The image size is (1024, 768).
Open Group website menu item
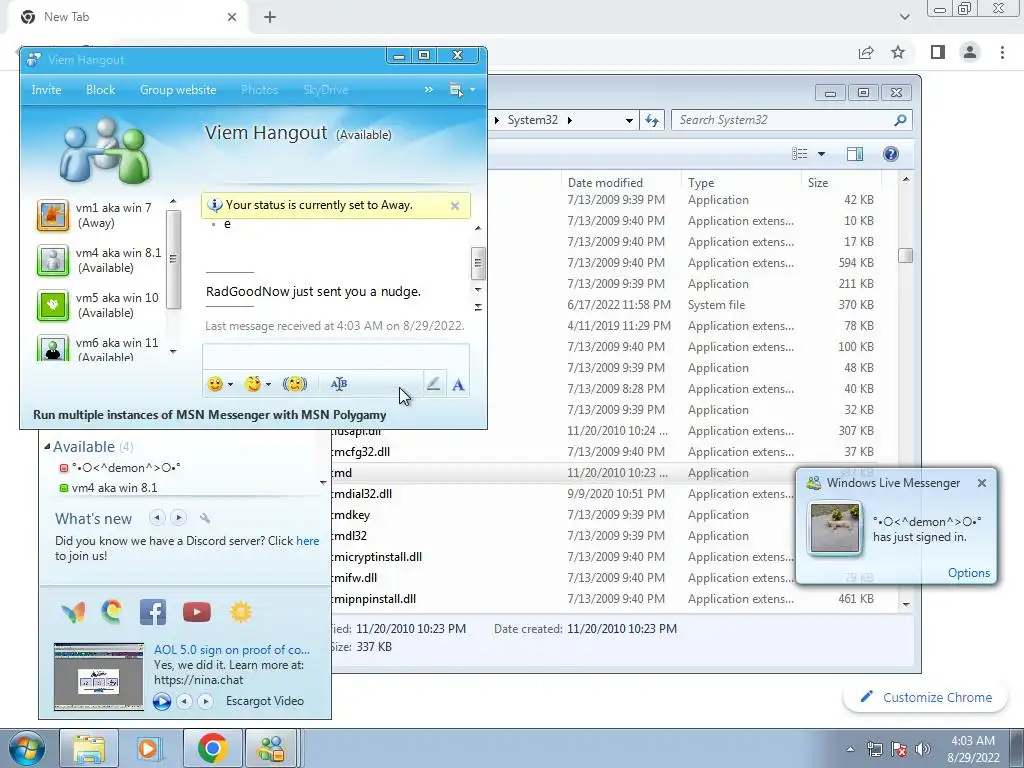coord(178,90)
